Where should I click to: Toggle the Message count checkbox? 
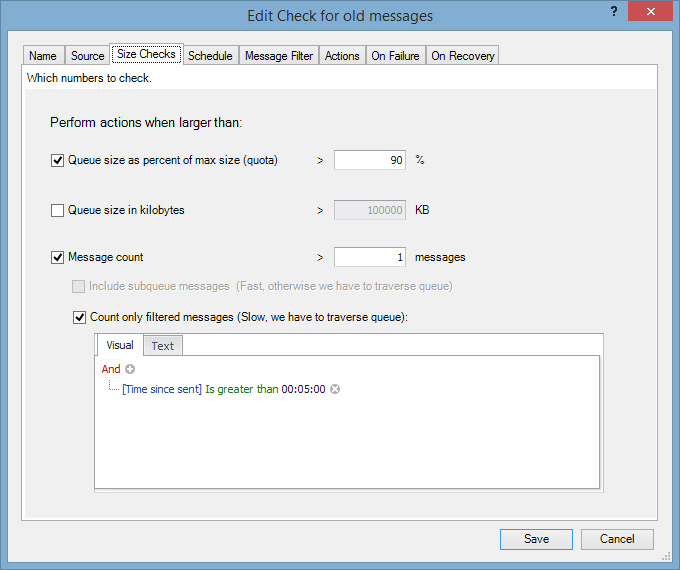pos(57,257)
